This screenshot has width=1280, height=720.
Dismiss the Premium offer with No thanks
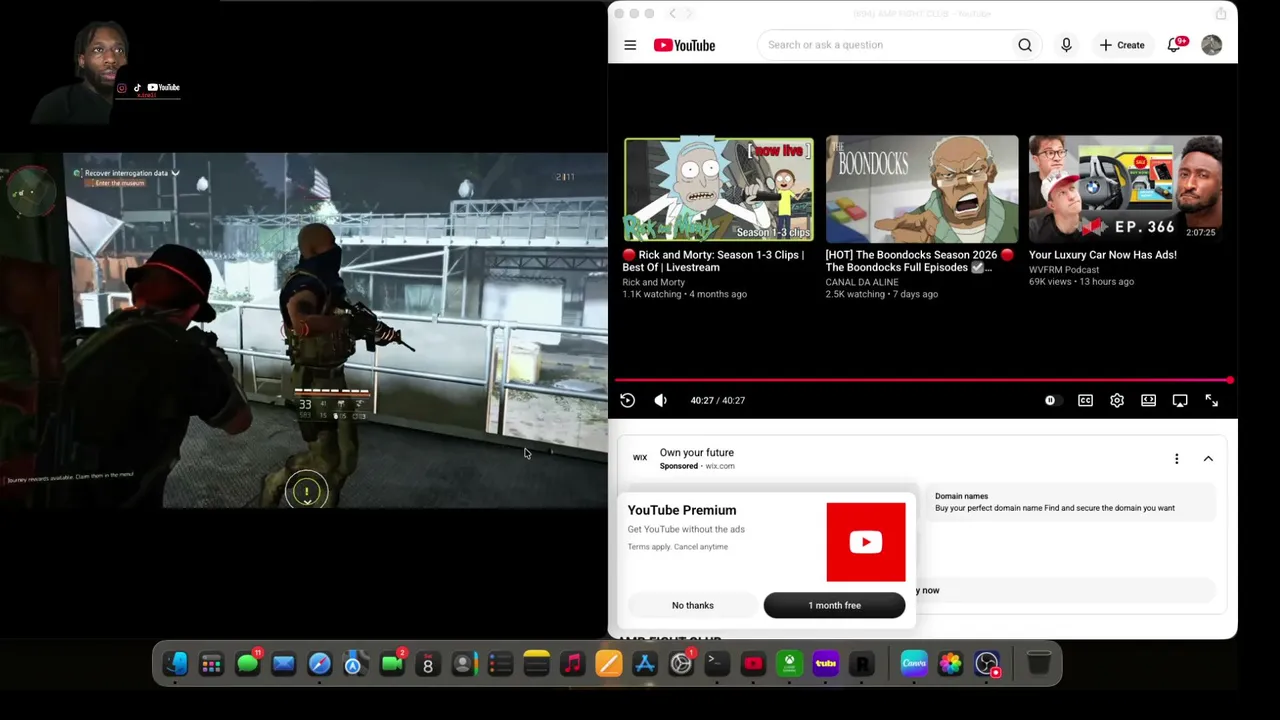pyautogui.click(x=693, y=605)
